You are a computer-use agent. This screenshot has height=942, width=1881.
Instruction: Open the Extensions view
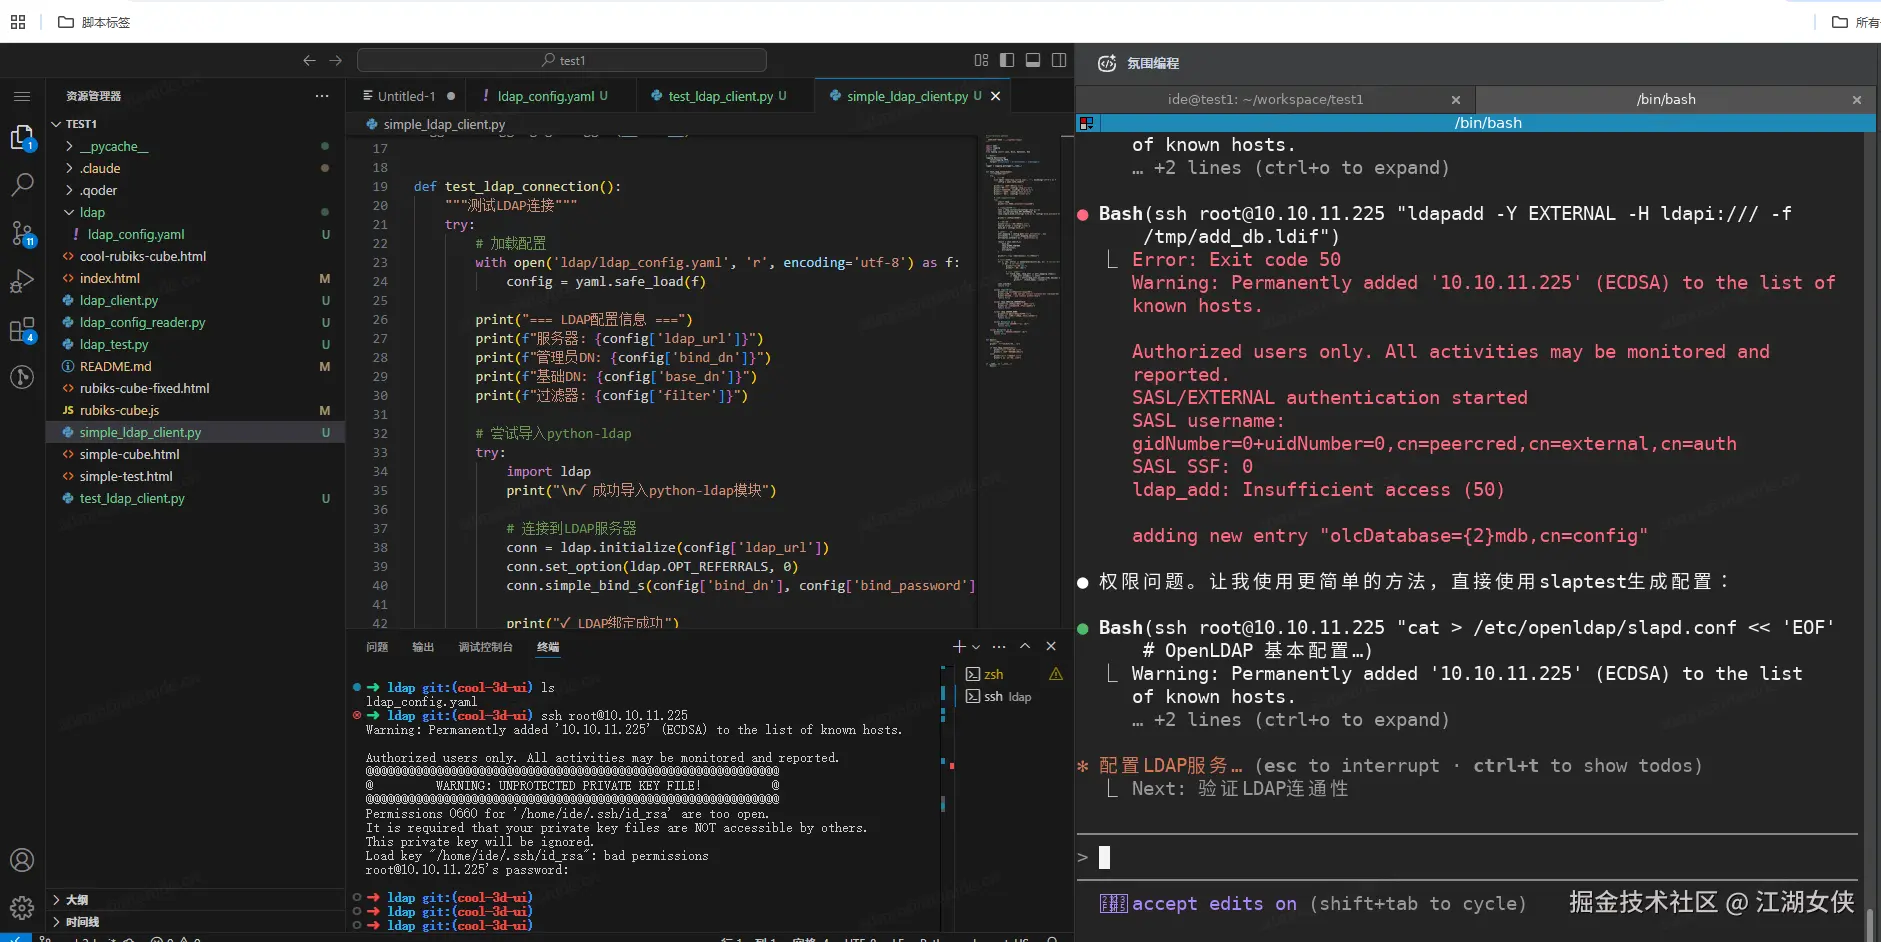(x=22, y=330)
